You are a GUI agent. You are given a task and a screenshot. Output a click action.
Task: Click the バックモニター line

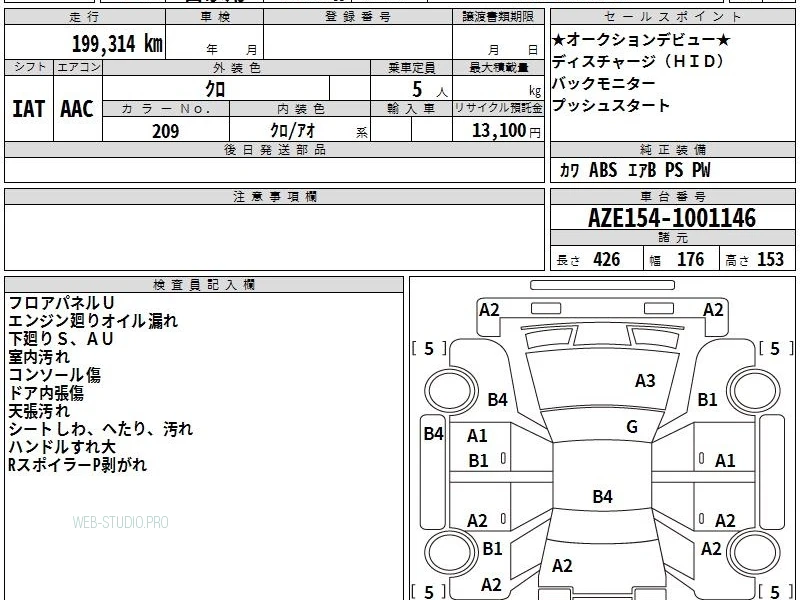tap(604, 83)
